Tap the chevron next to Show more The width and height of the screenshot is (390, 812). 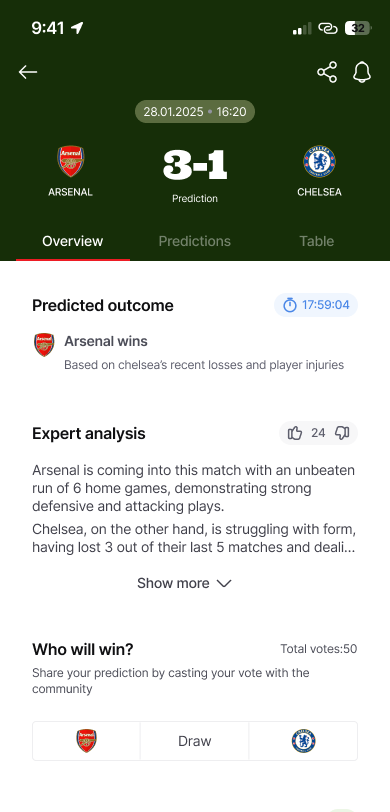pos(223,584)
